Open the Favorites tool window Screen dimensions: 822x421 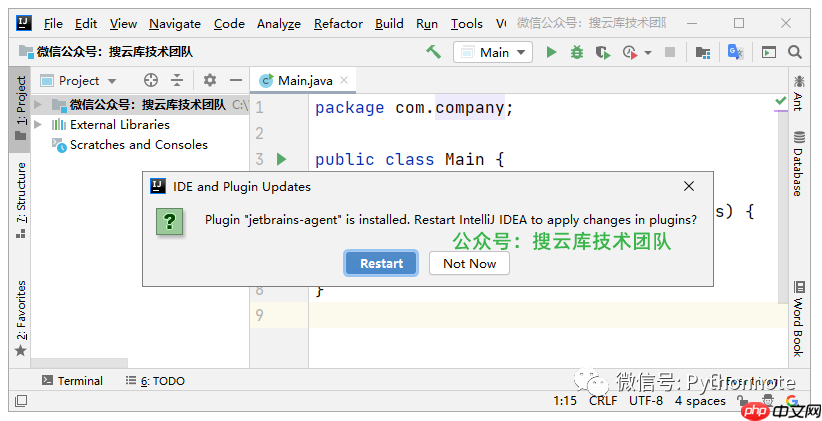[x=20, y=319]
